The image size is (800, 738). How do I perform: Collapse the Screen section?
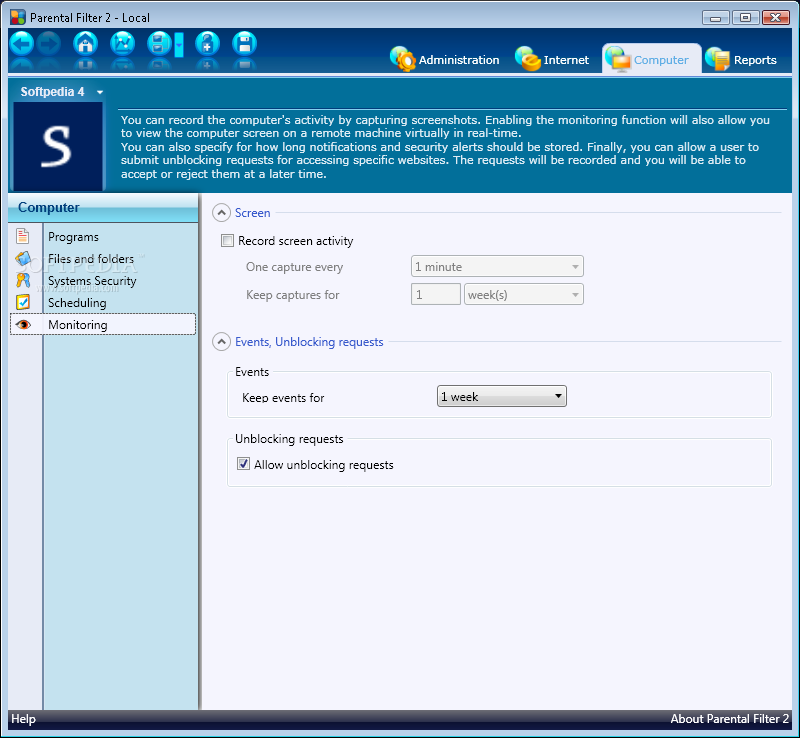coord(221,213)
